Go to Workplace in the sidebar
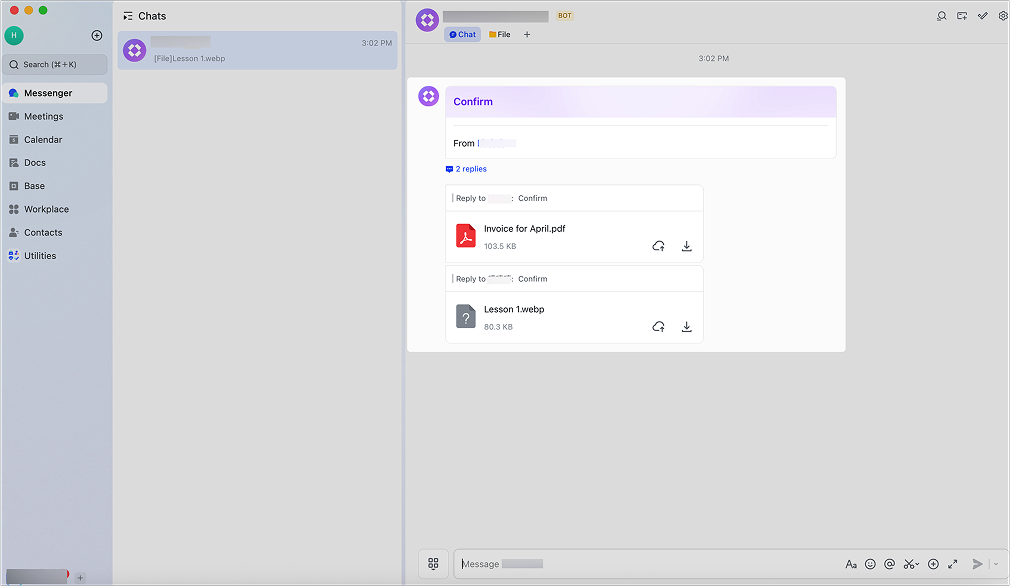The height and width of the screenshot is (586, 1010). 46,209
